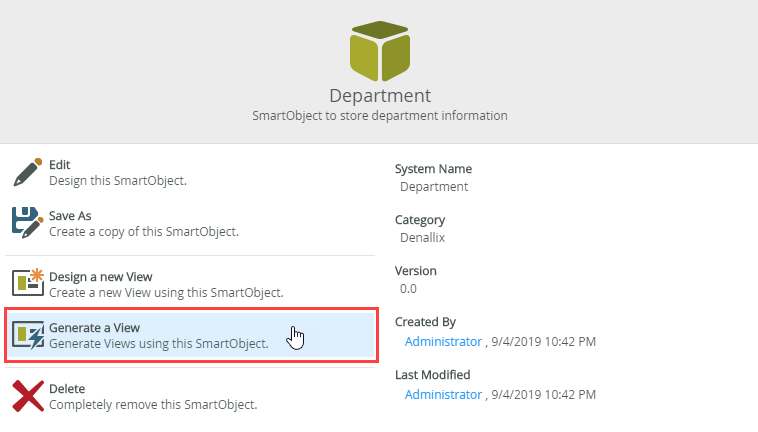Click the System Name value Department

434,186
